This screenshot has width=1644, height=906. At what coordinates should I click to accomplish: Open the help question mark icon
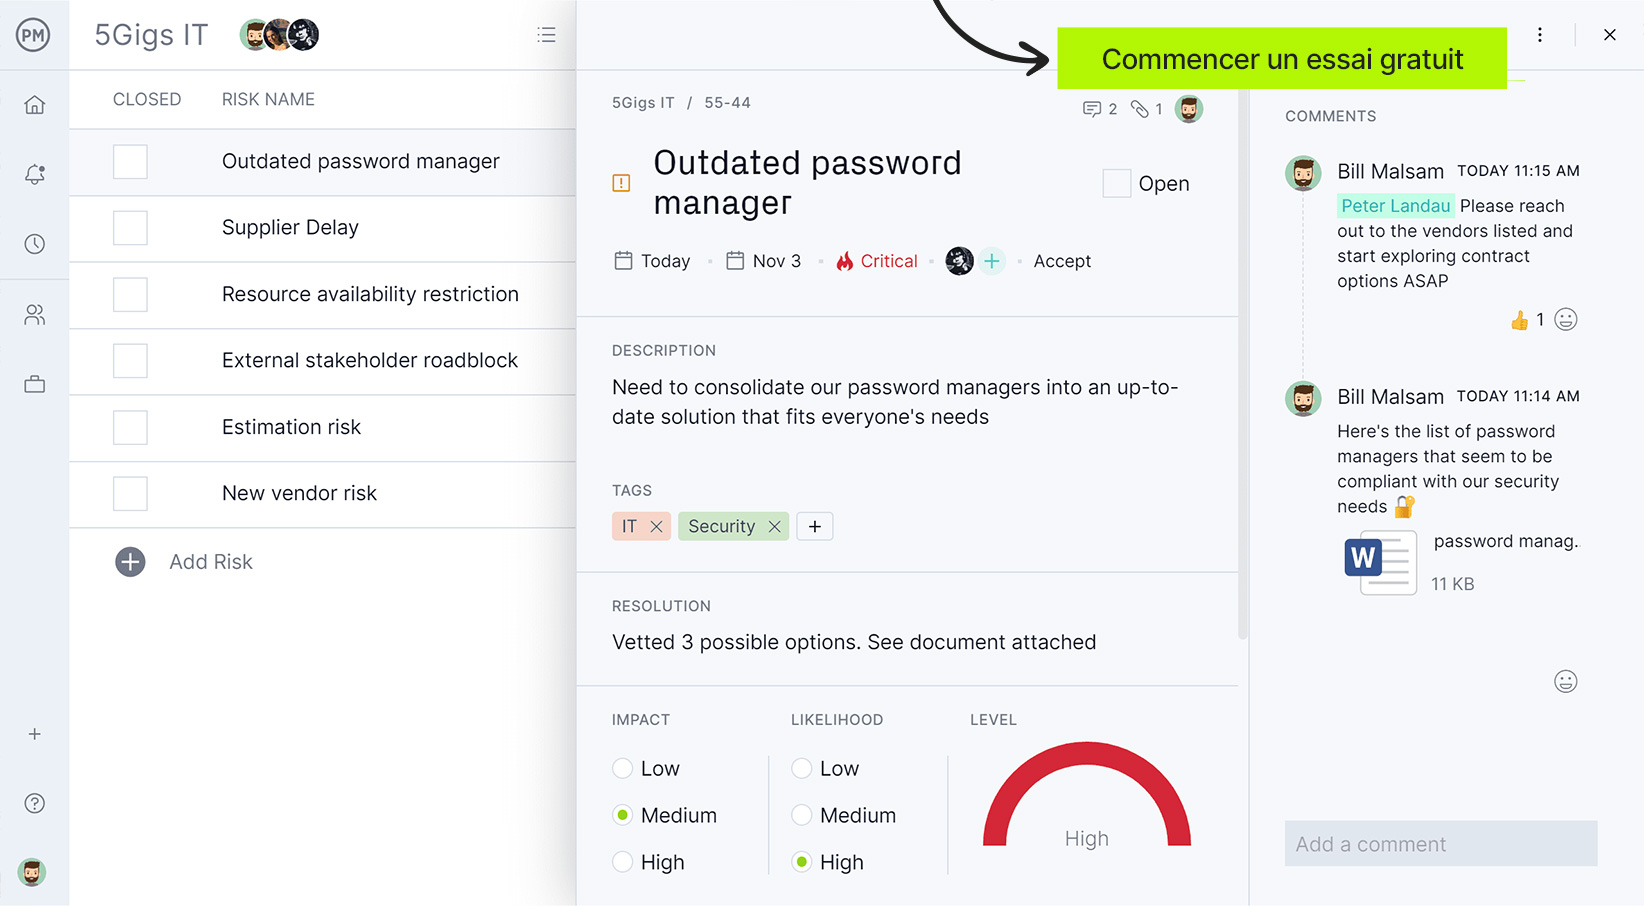[35, 803]
